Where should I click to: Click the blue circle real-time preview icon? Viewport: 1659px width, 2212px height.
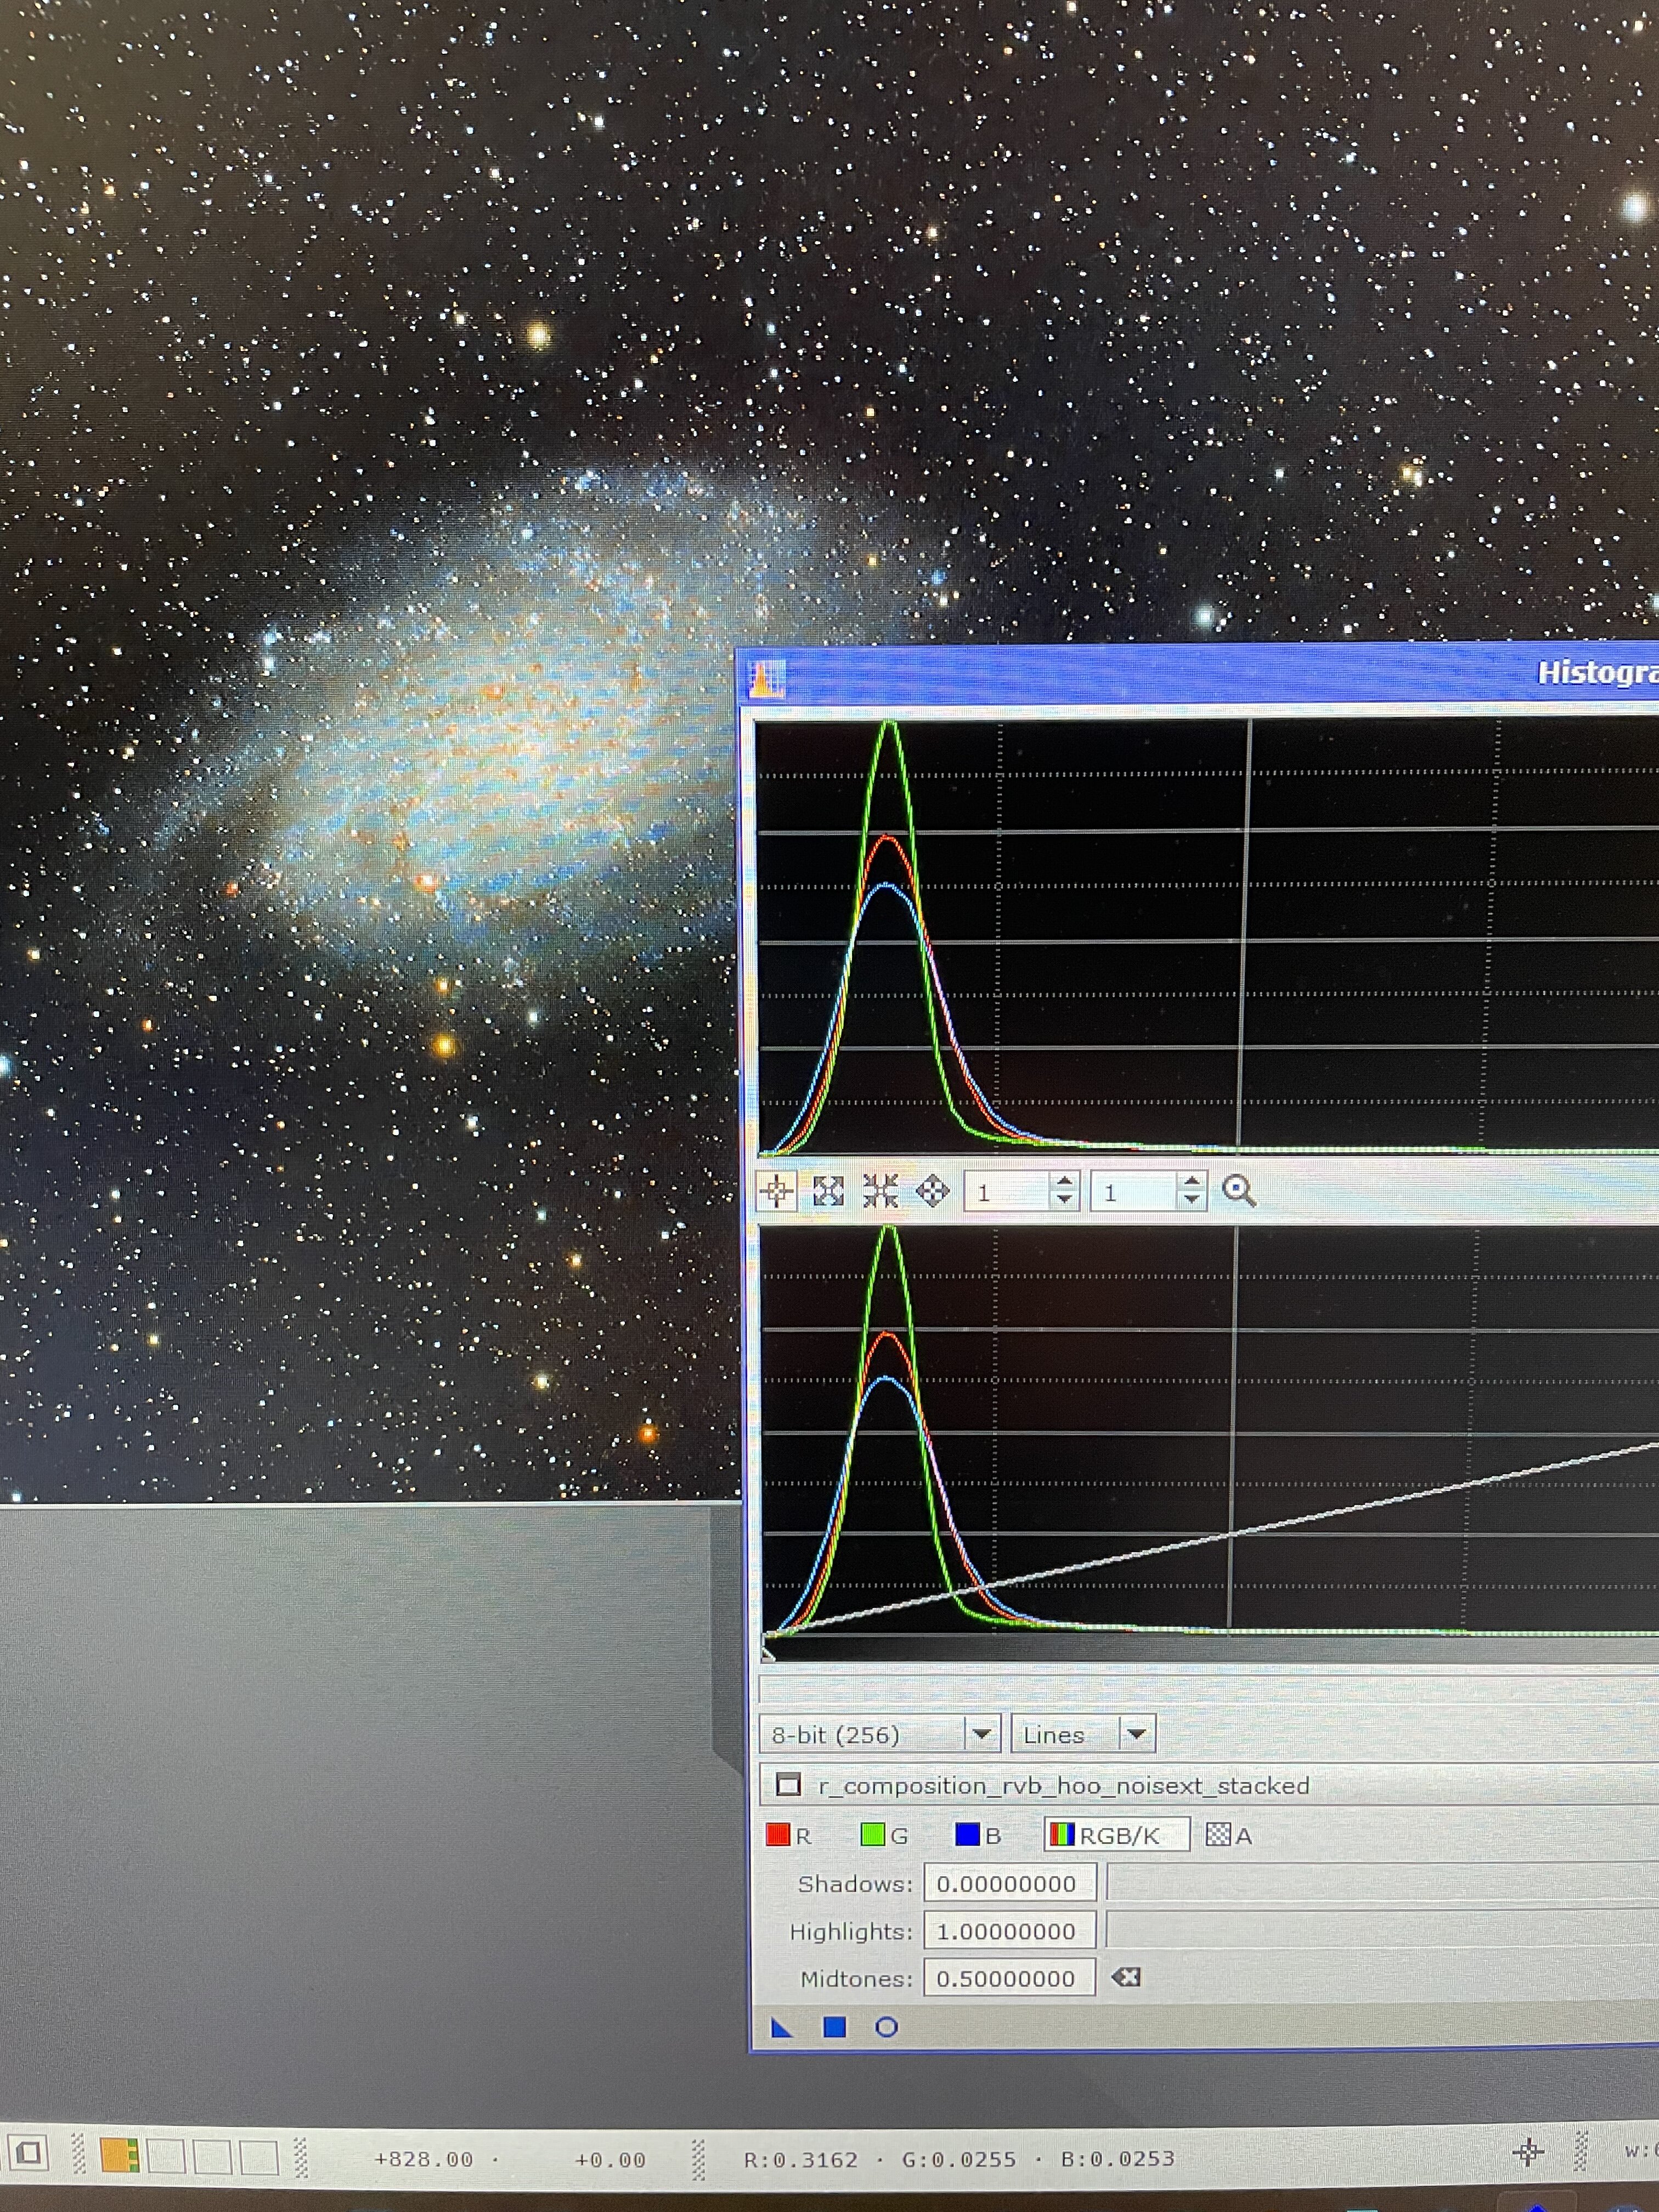click(x=886, y=2027)
